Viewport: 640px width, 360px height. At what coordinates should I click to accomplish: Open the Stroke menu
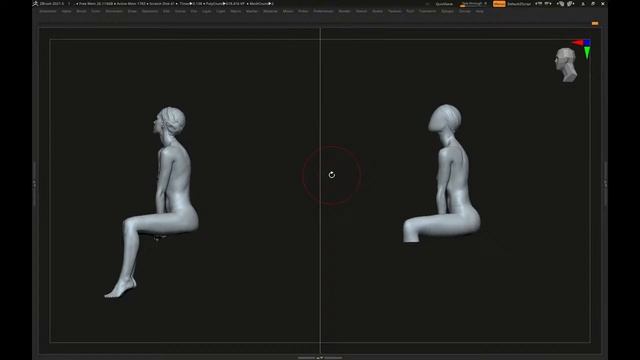(378, 11)
